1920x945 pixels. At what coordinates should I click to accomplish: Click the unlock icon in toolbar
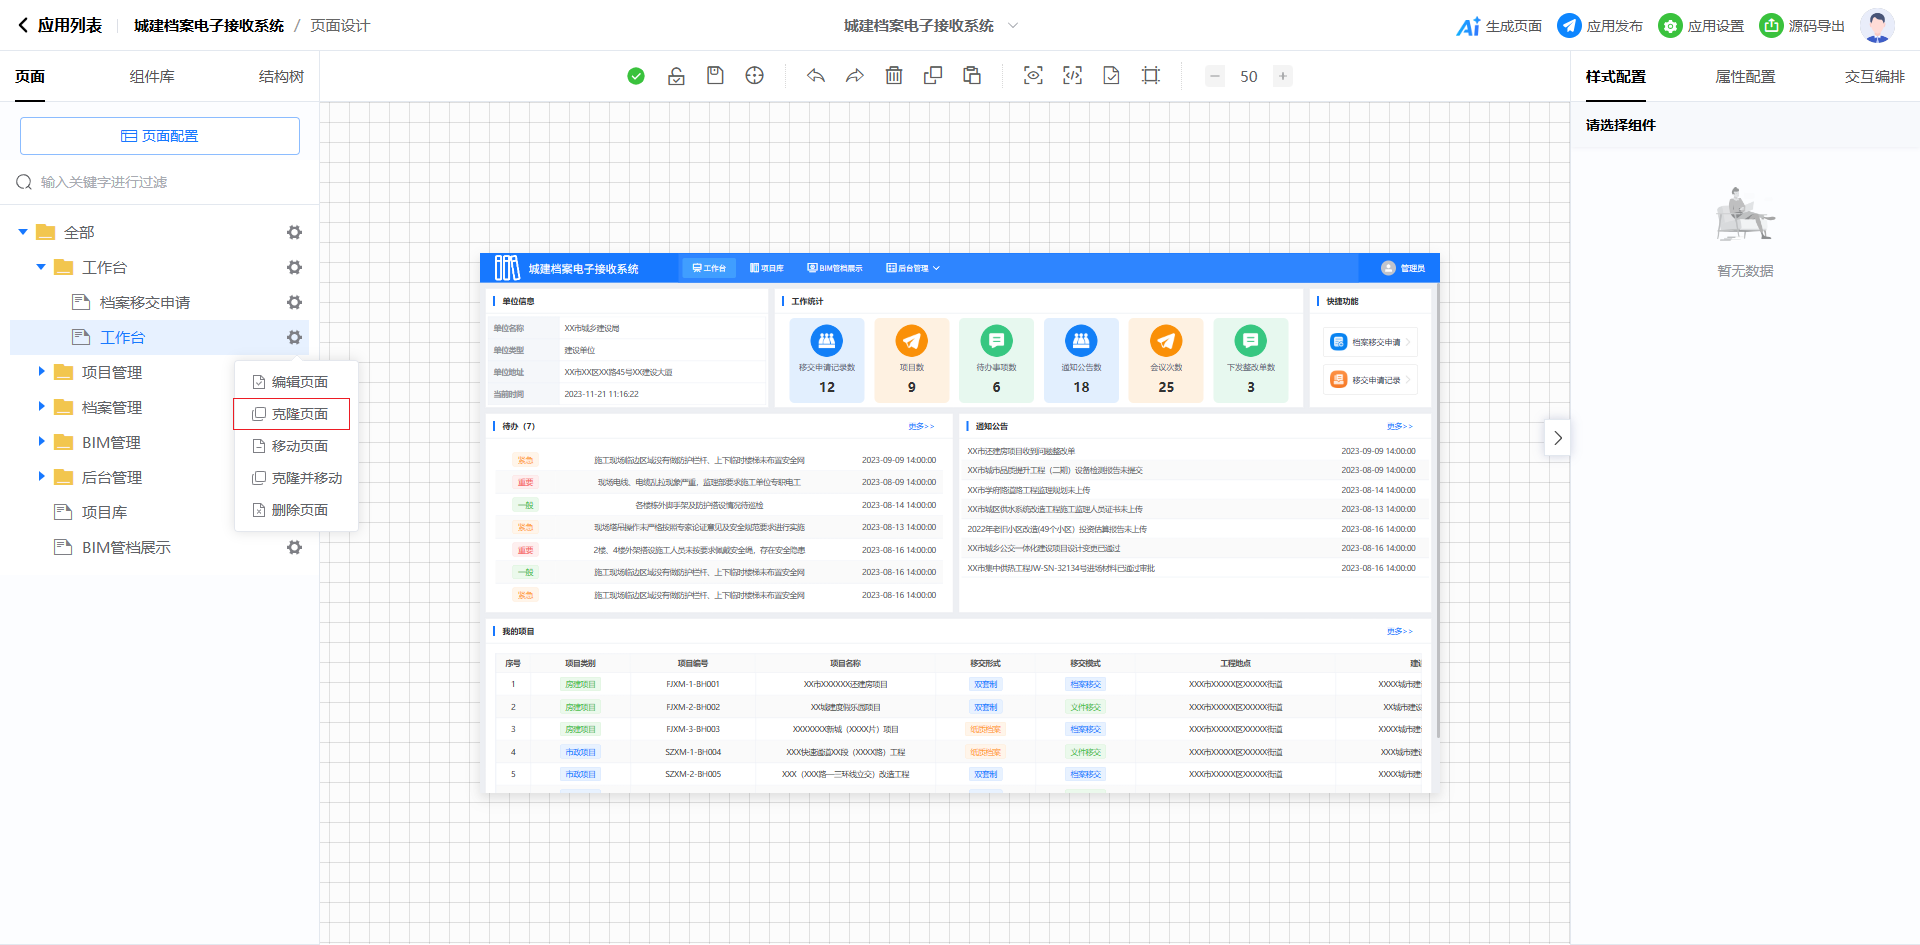pyautogui.click(x=676, y=76)
